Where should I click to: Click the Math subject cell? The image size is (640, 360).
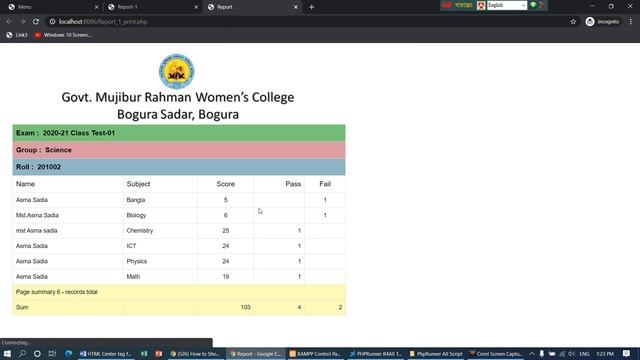click(133, 277)
